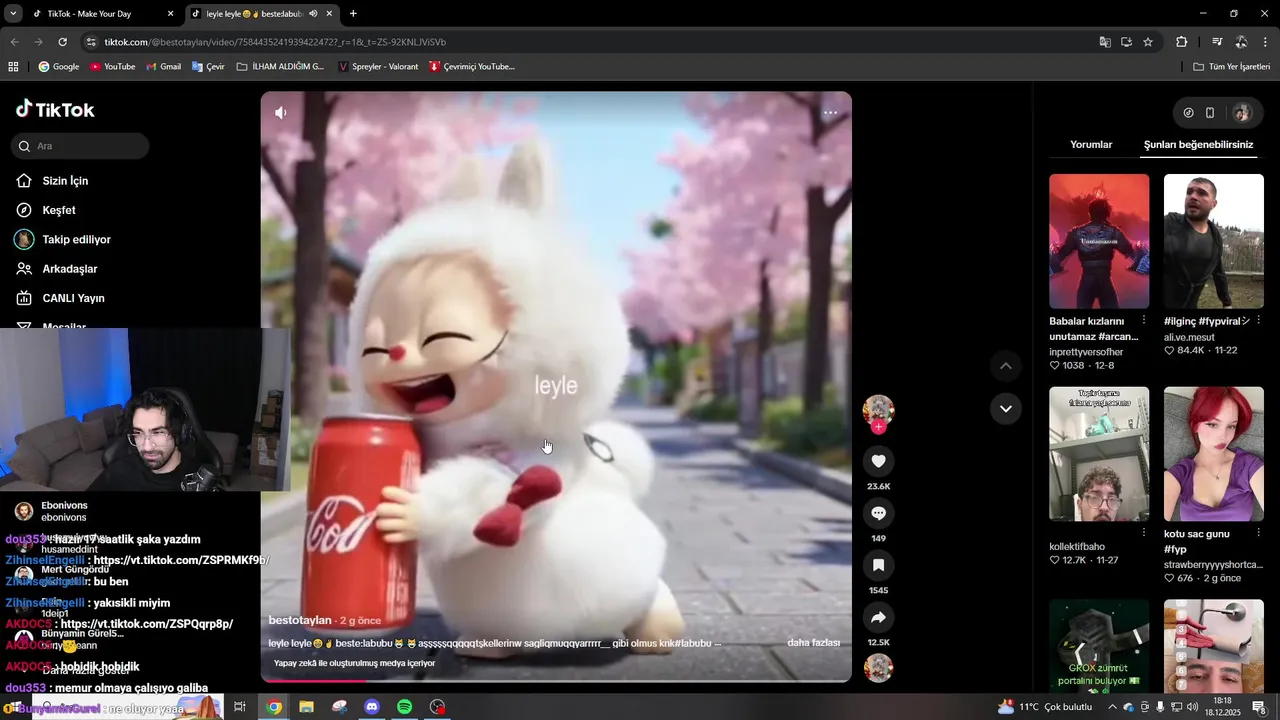Open the bestotaylan username on the video
The image size is (1280, 720).
click(x=300, y=620)
